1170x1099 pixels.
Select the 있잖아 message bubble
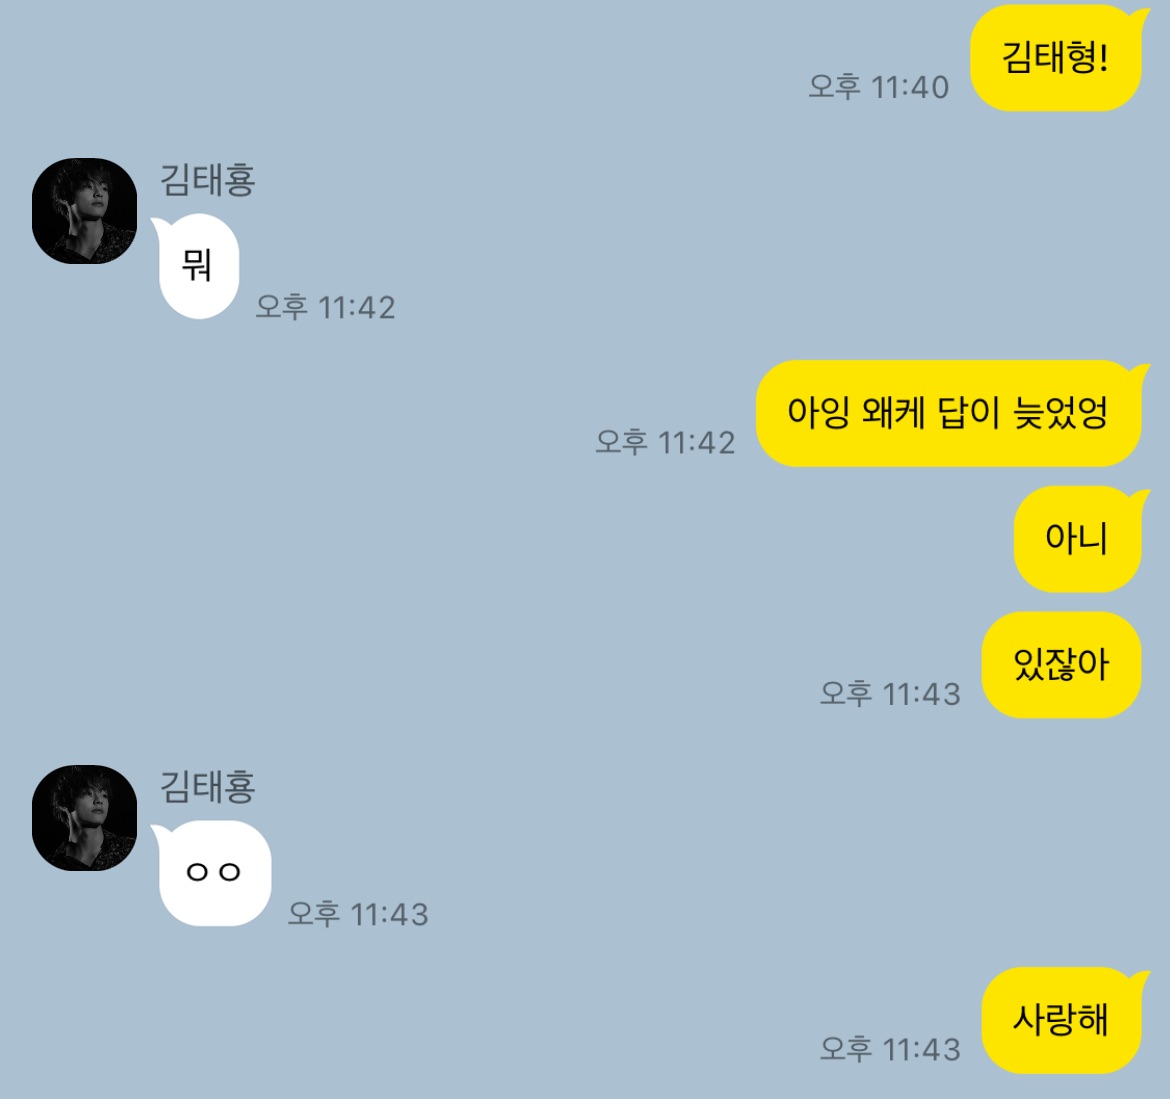1062,665
